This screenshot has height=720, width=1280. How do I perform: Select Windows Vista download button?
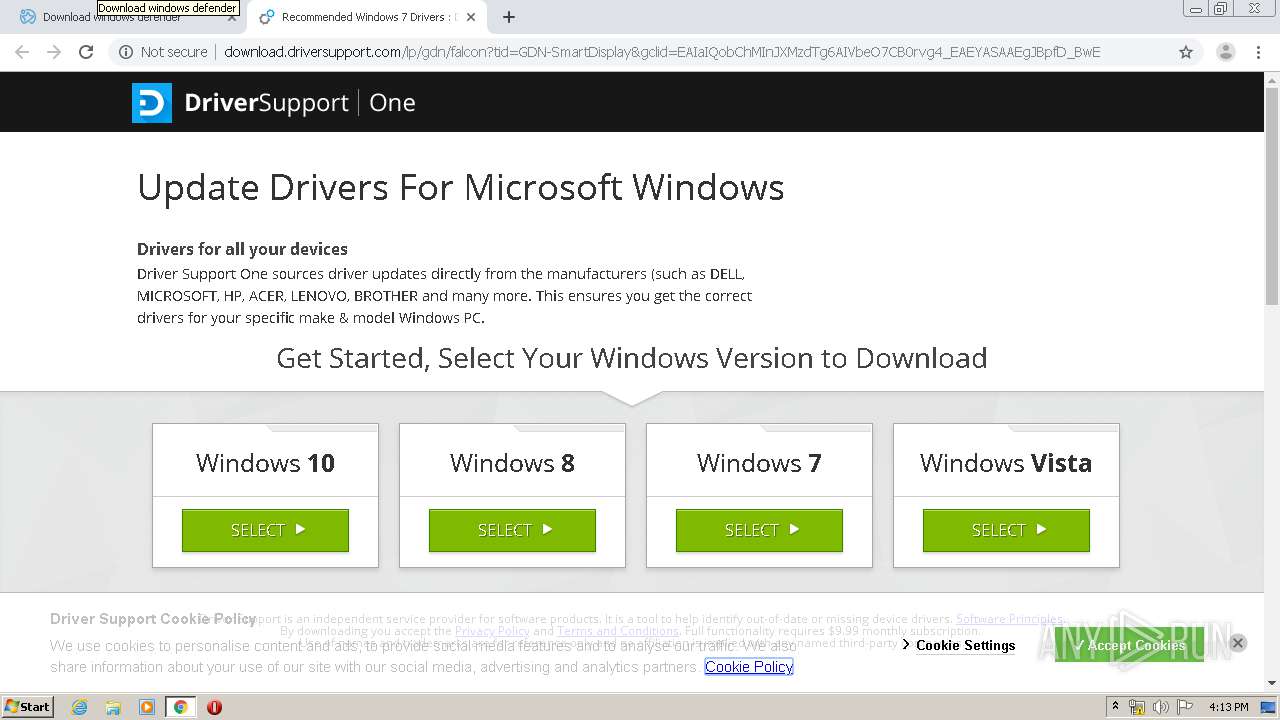click(1006, 530)
